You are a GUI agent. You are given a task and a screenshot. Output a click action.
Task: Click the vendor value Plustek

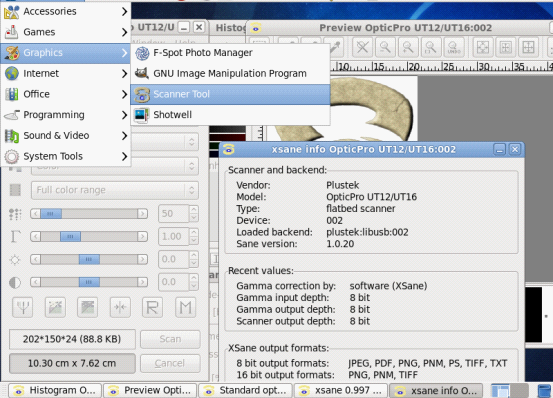click(x=342, y=185)
